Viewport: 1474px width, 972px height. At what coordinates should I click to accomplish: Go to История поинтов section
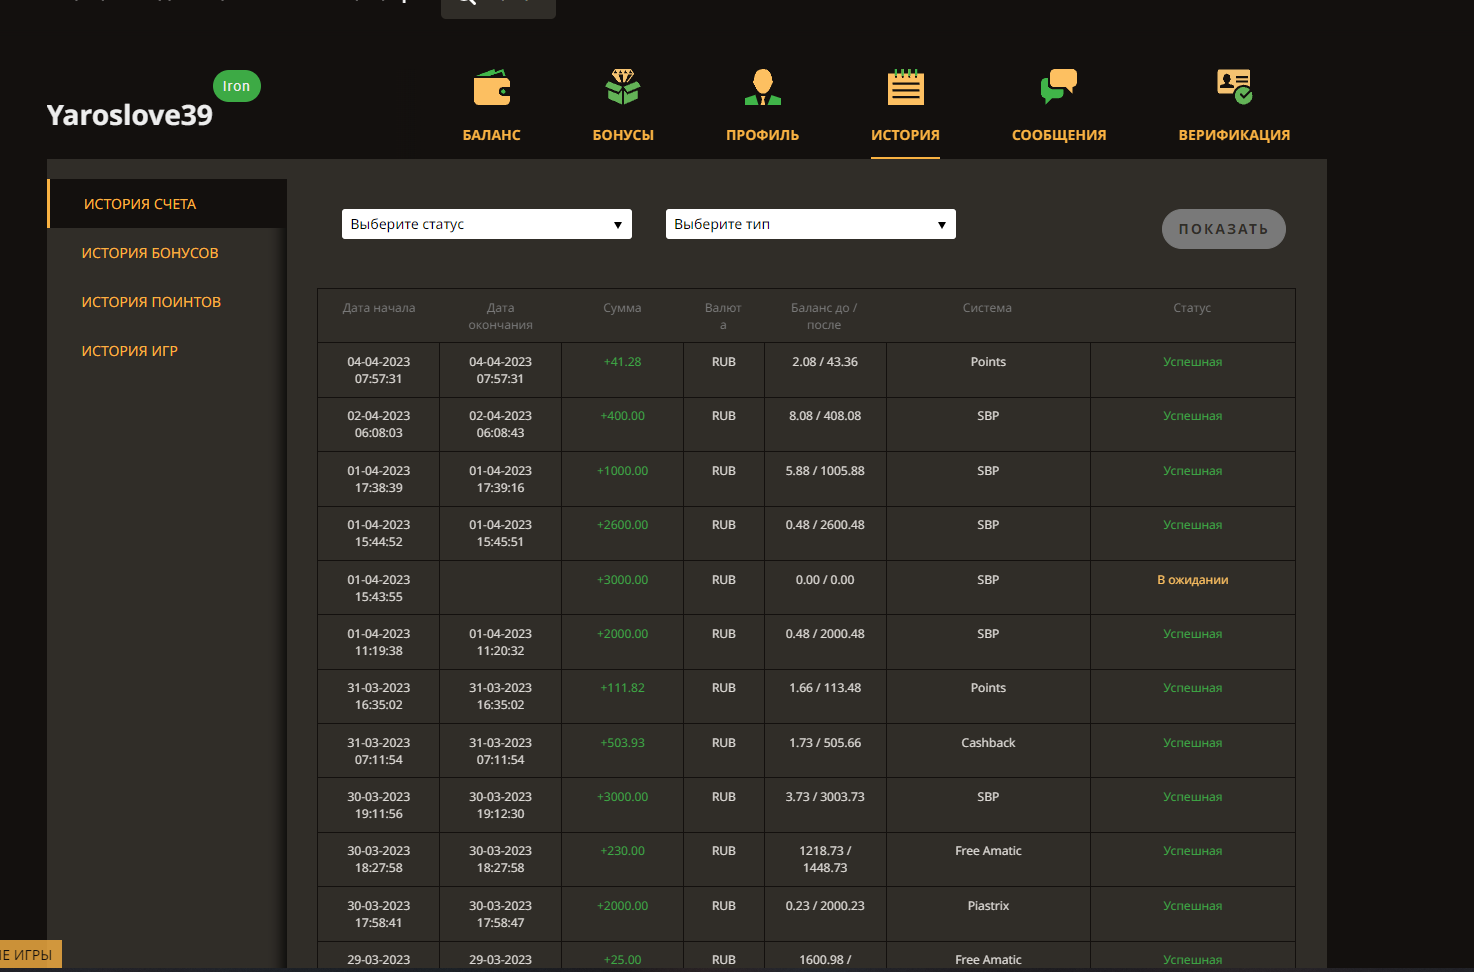coord(151,302)
